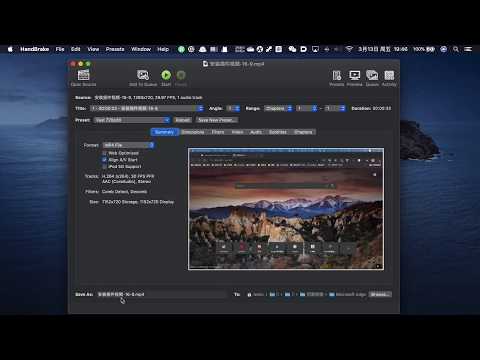Open the HandBrake menu
Screen dimensions: 480x360
[x=35, y=49]
